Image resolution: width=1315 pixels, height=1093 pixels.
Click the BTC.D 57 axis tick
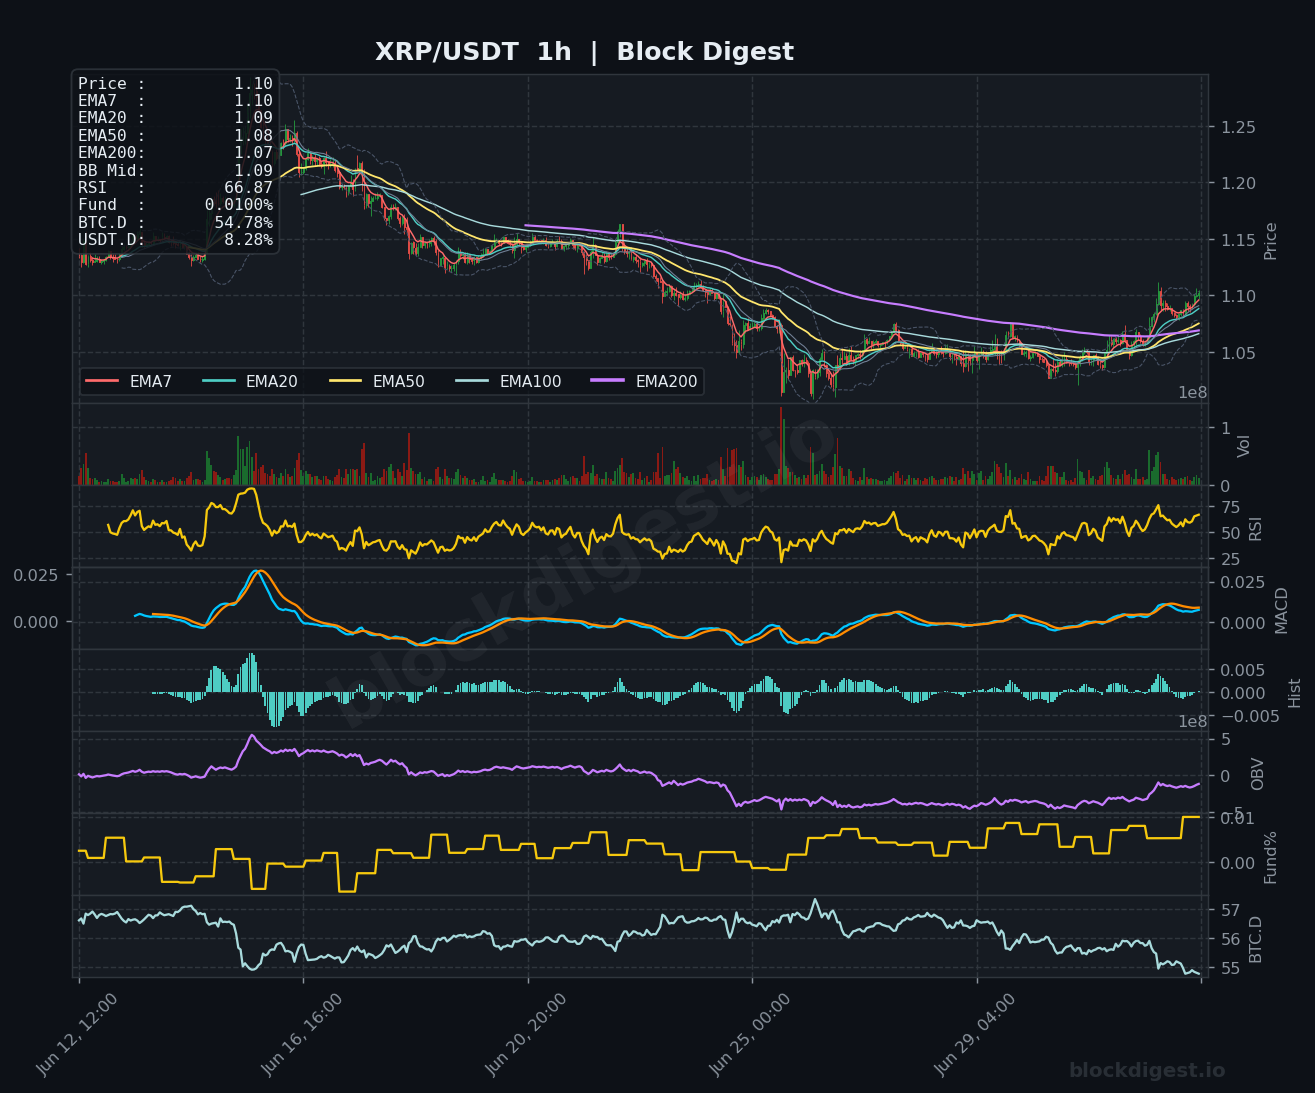(x=1230, y=910)
